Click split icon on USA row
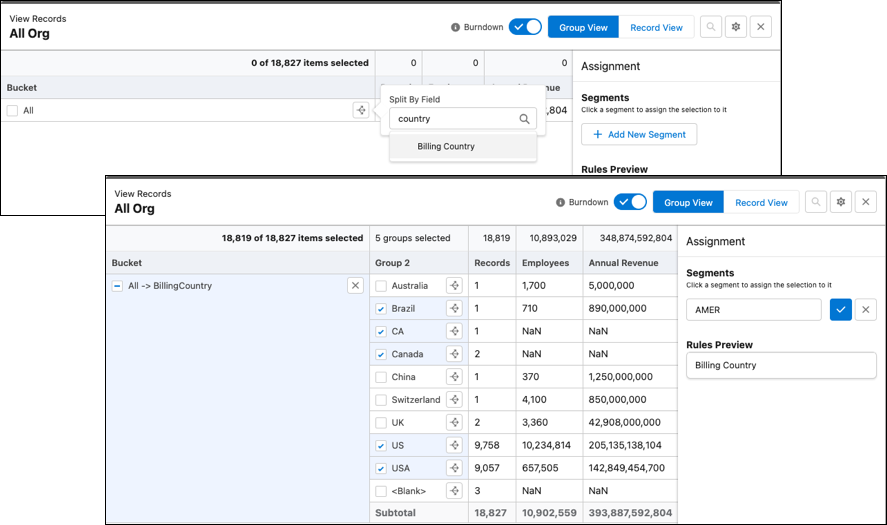 [x=454, y=468]
